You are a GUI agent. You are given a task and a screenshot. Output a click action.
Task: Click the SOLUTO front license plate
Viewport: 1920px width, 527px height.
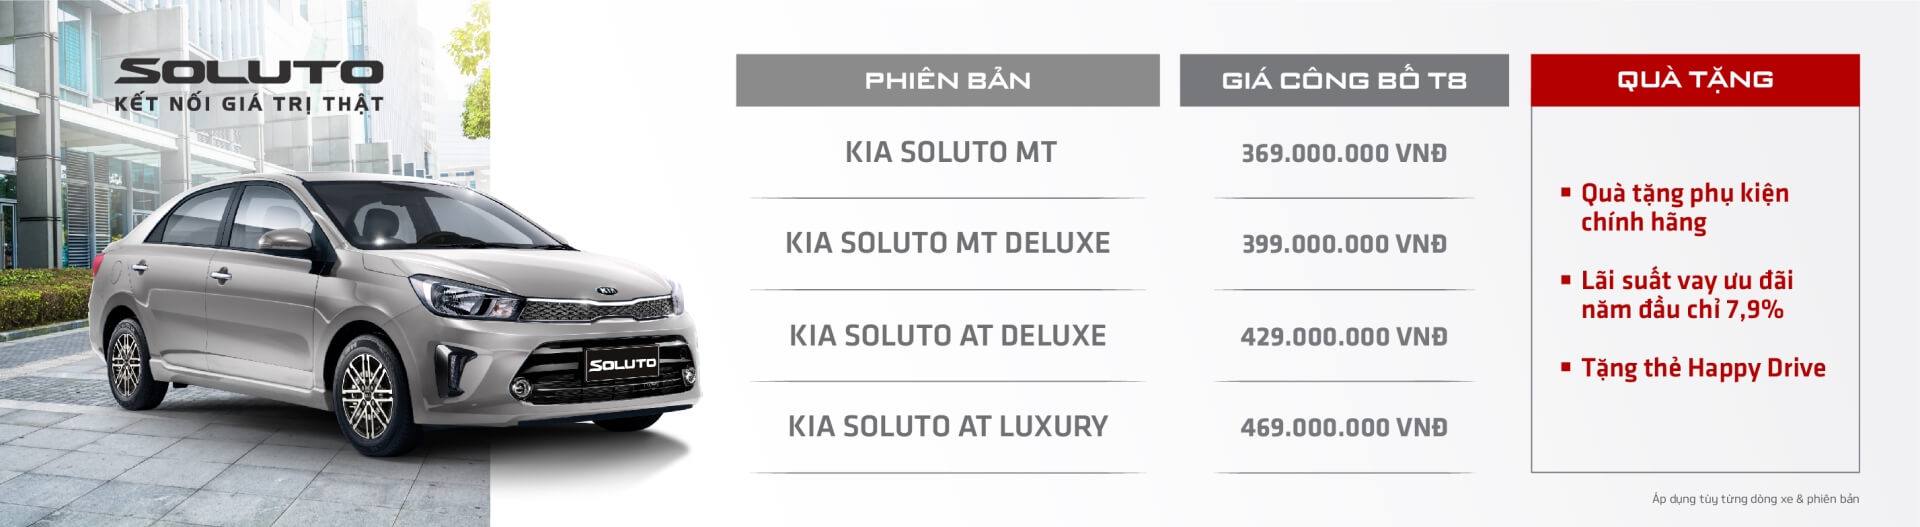tap(622, 364)
